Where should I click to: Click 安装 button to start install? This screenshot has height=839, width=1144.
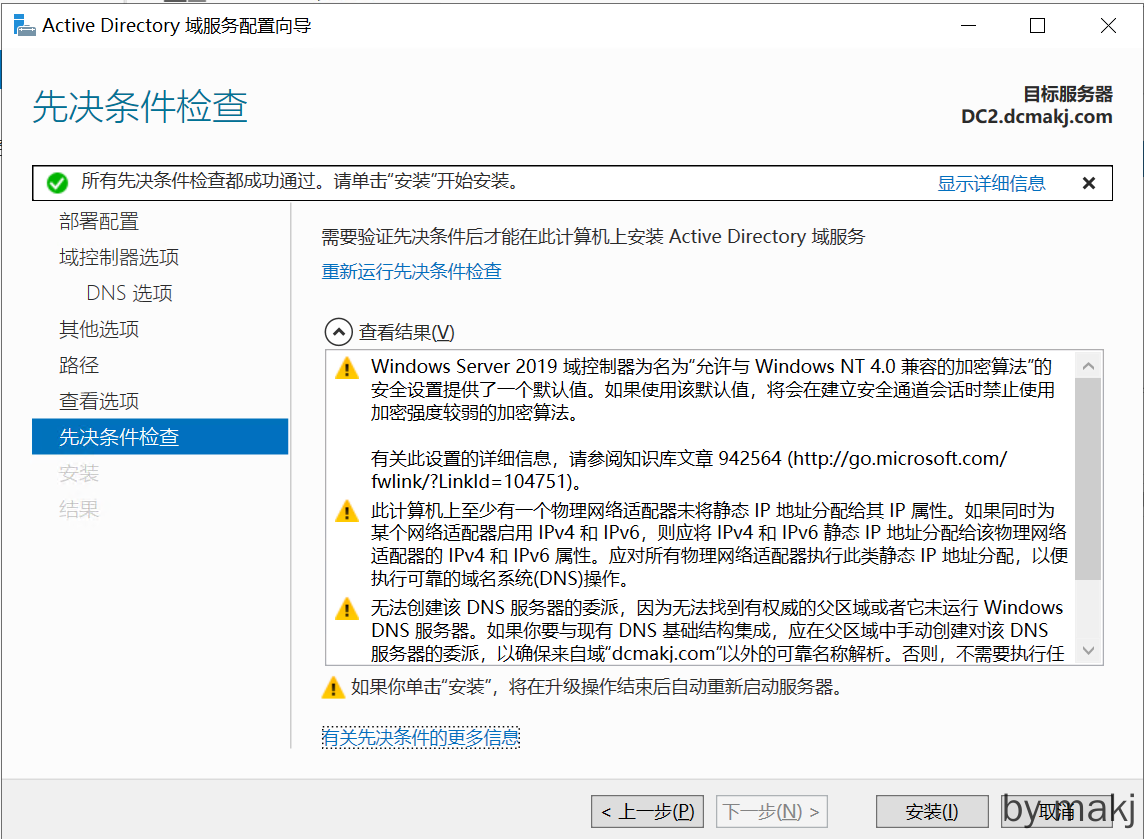[x=931, y=811]
